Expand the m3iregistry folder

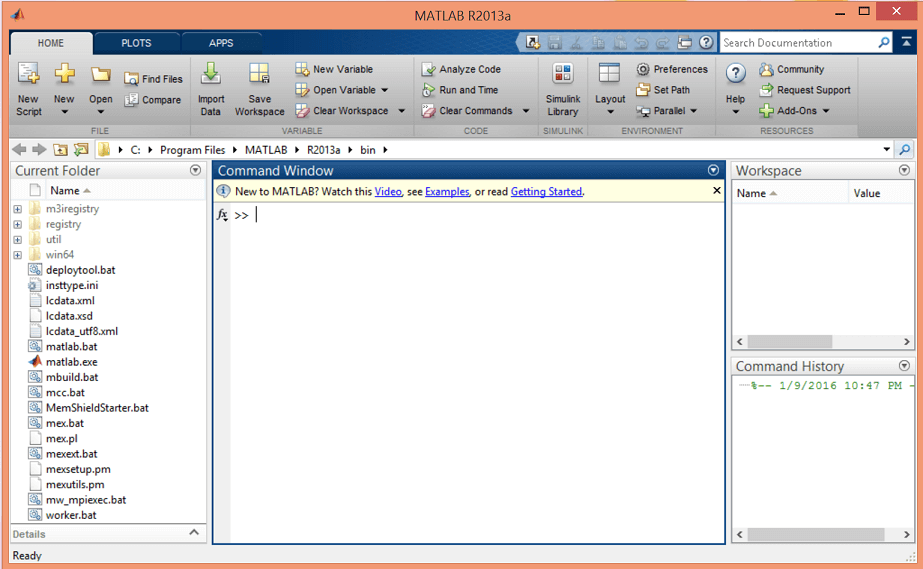[18, 209]
